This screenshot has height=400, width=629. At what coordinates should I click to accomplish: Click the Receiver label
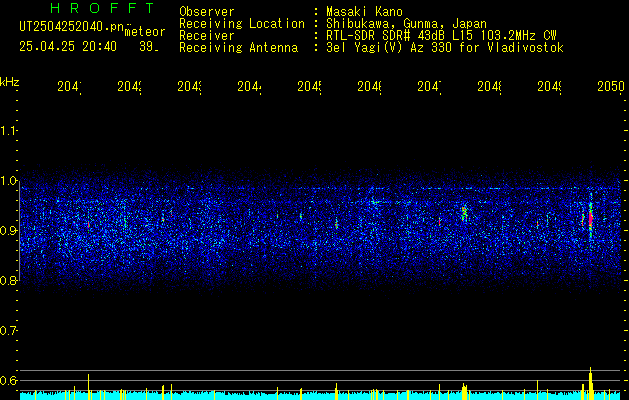(207, 36)
